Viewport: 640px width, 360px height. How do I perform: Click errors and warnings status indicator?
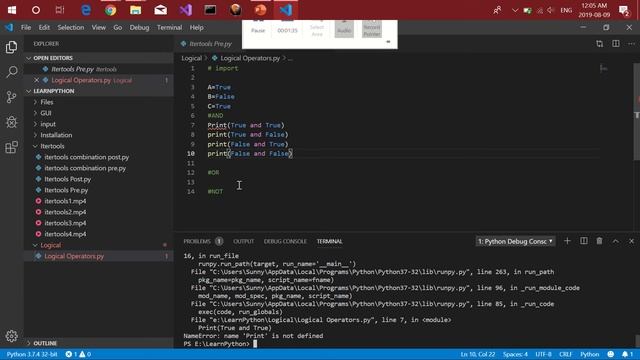point(78,354)
